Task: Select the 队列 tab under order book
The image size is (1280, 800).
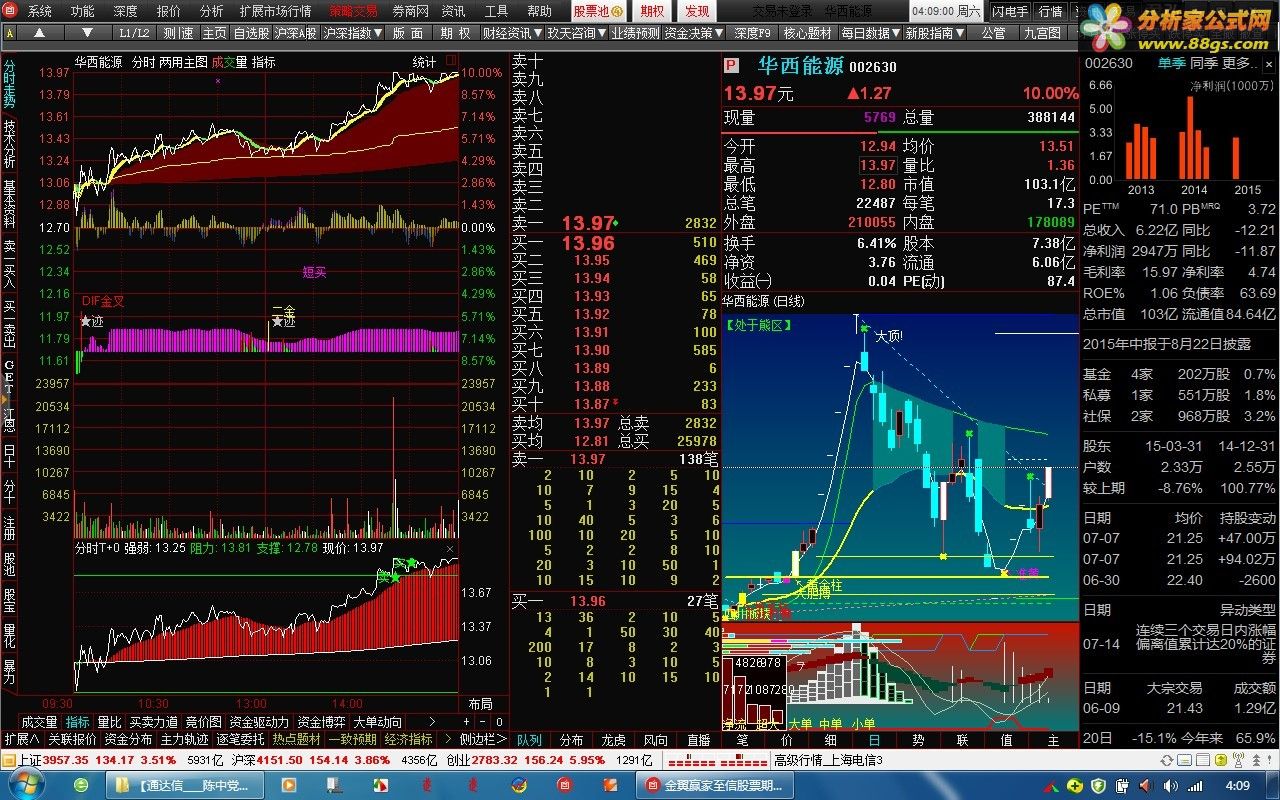Action: point(529,740)
